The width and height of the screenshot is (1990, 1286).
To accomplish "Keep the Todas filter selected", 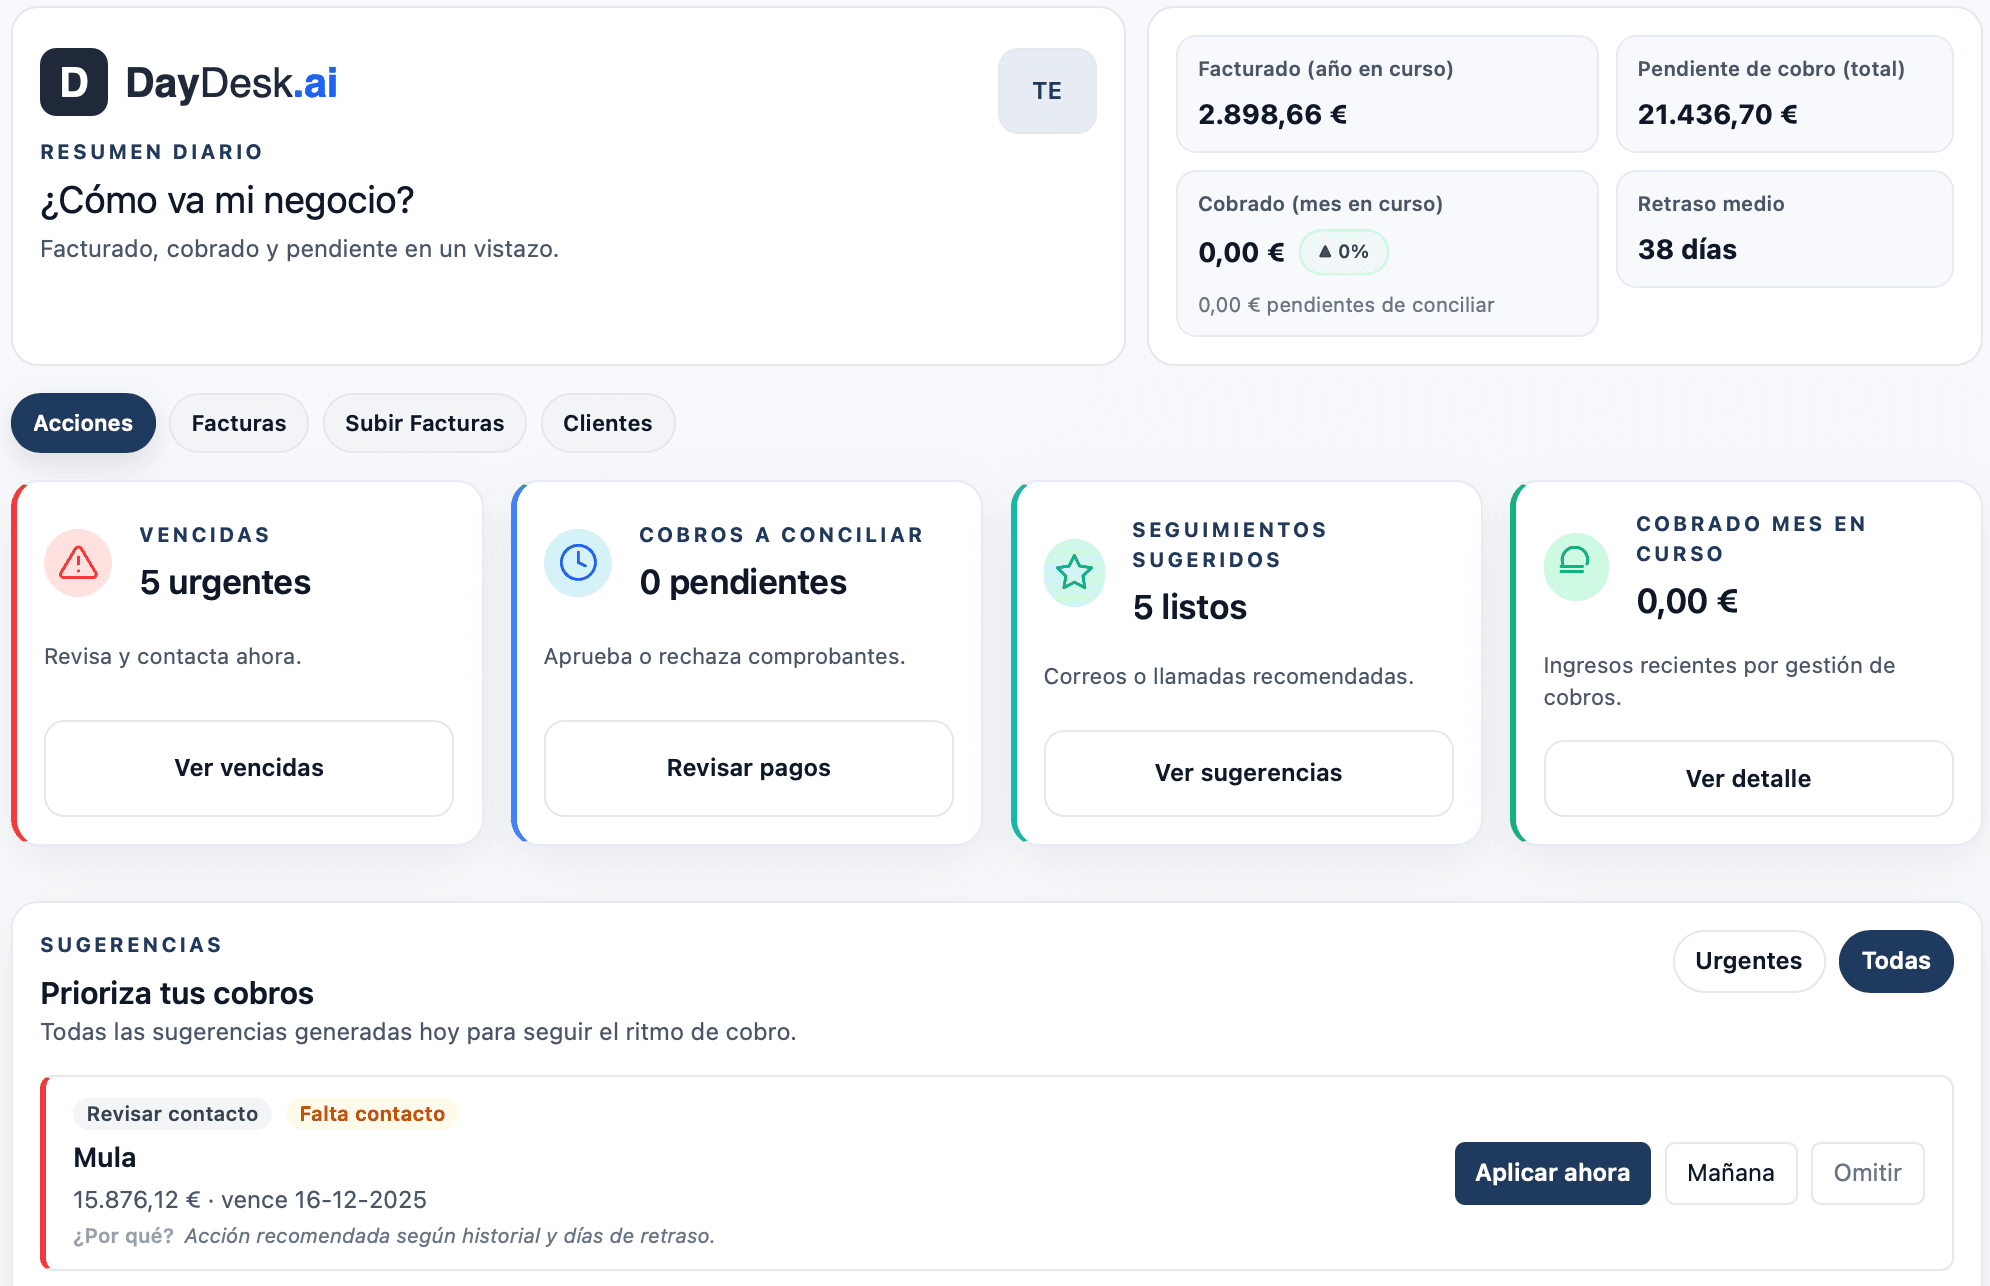I will click(1896, 961).
